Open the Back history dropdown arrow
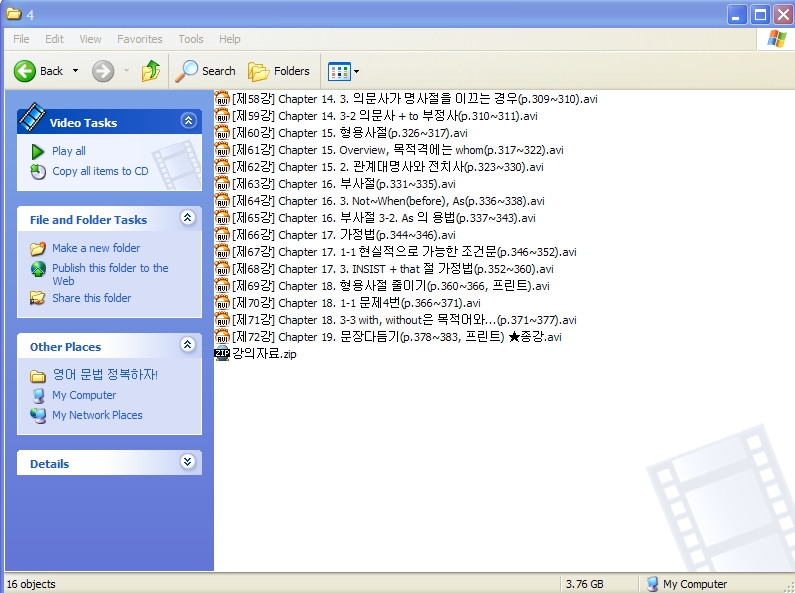This screenshot has width=795, height=593. point(76,71)
